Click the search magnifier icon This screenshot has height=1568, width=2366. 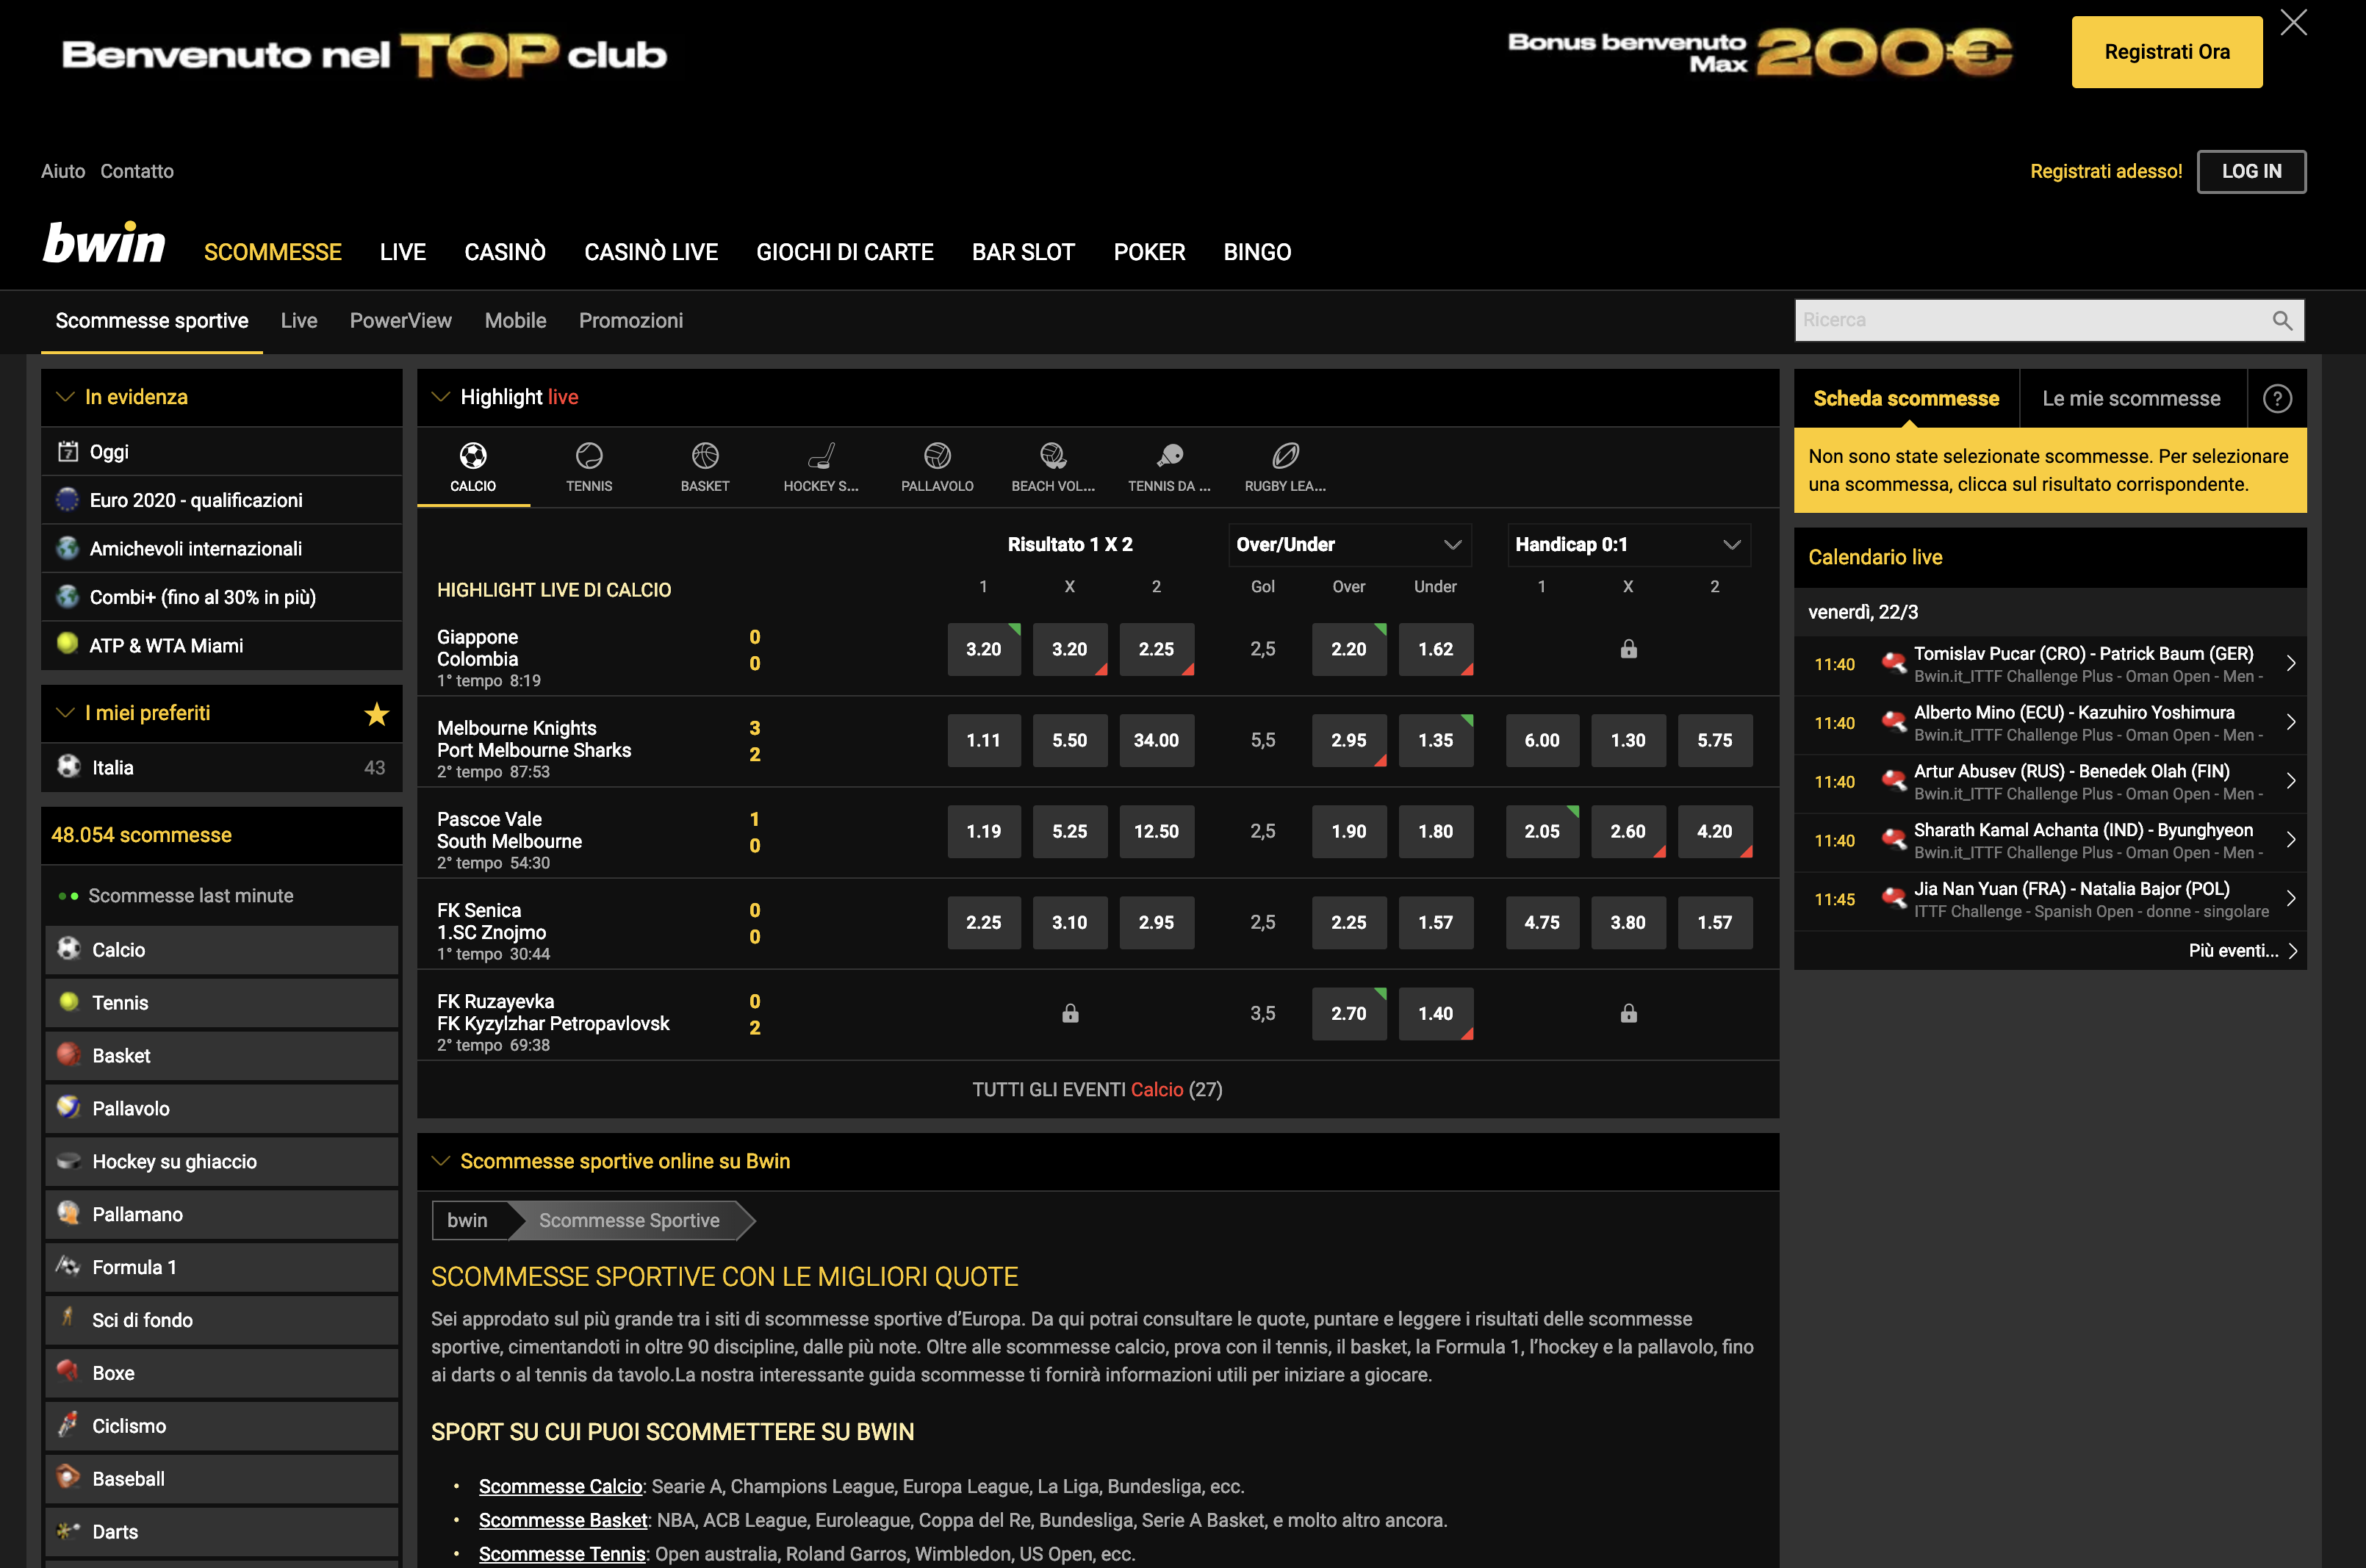tap(2281, 320)
